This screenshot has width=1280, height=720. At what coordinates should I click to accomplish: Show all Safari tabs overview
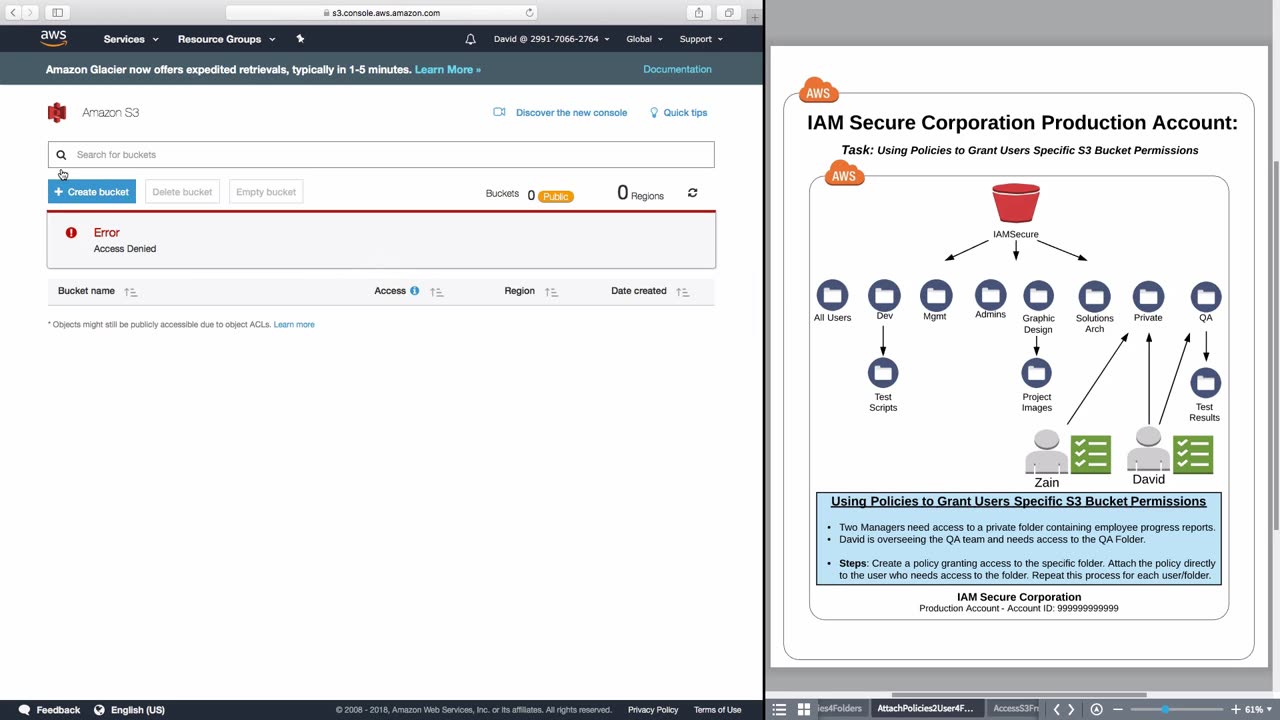coord(729,13)
